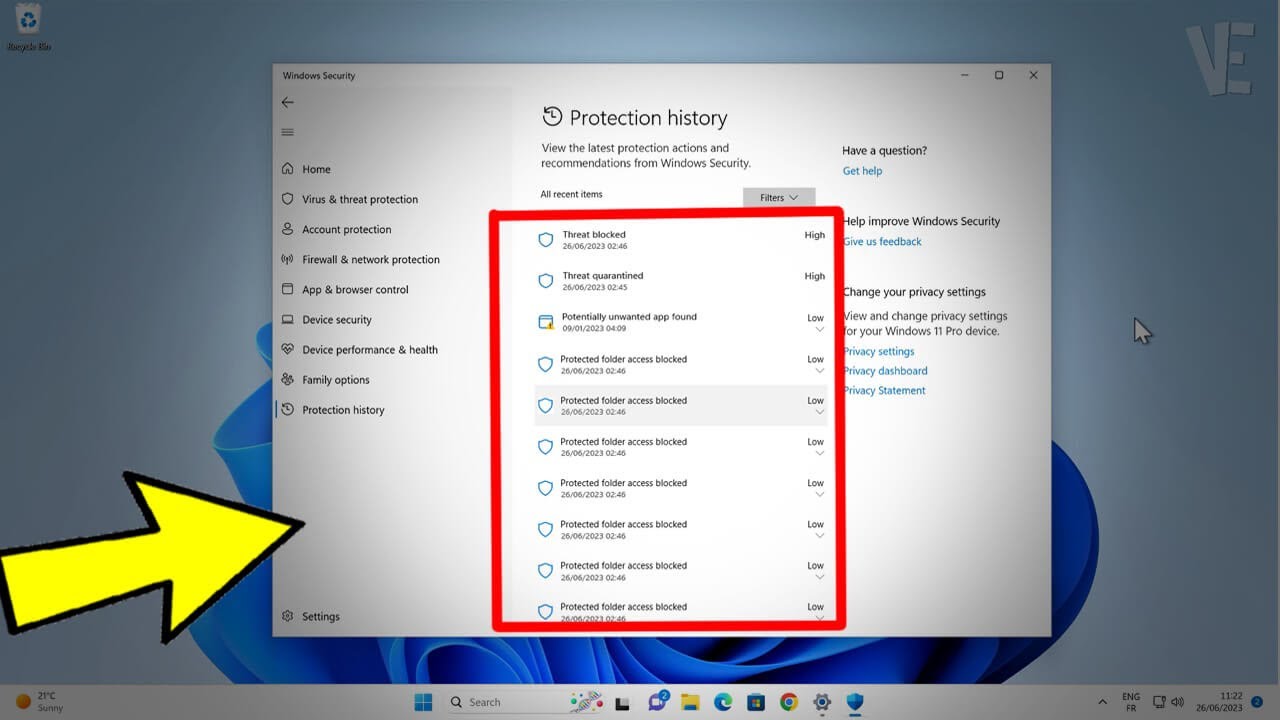This screenshot has width=1280, height=720.
Task: Toggle the hamburger navigation menu
Action: (x=287, y=132)
